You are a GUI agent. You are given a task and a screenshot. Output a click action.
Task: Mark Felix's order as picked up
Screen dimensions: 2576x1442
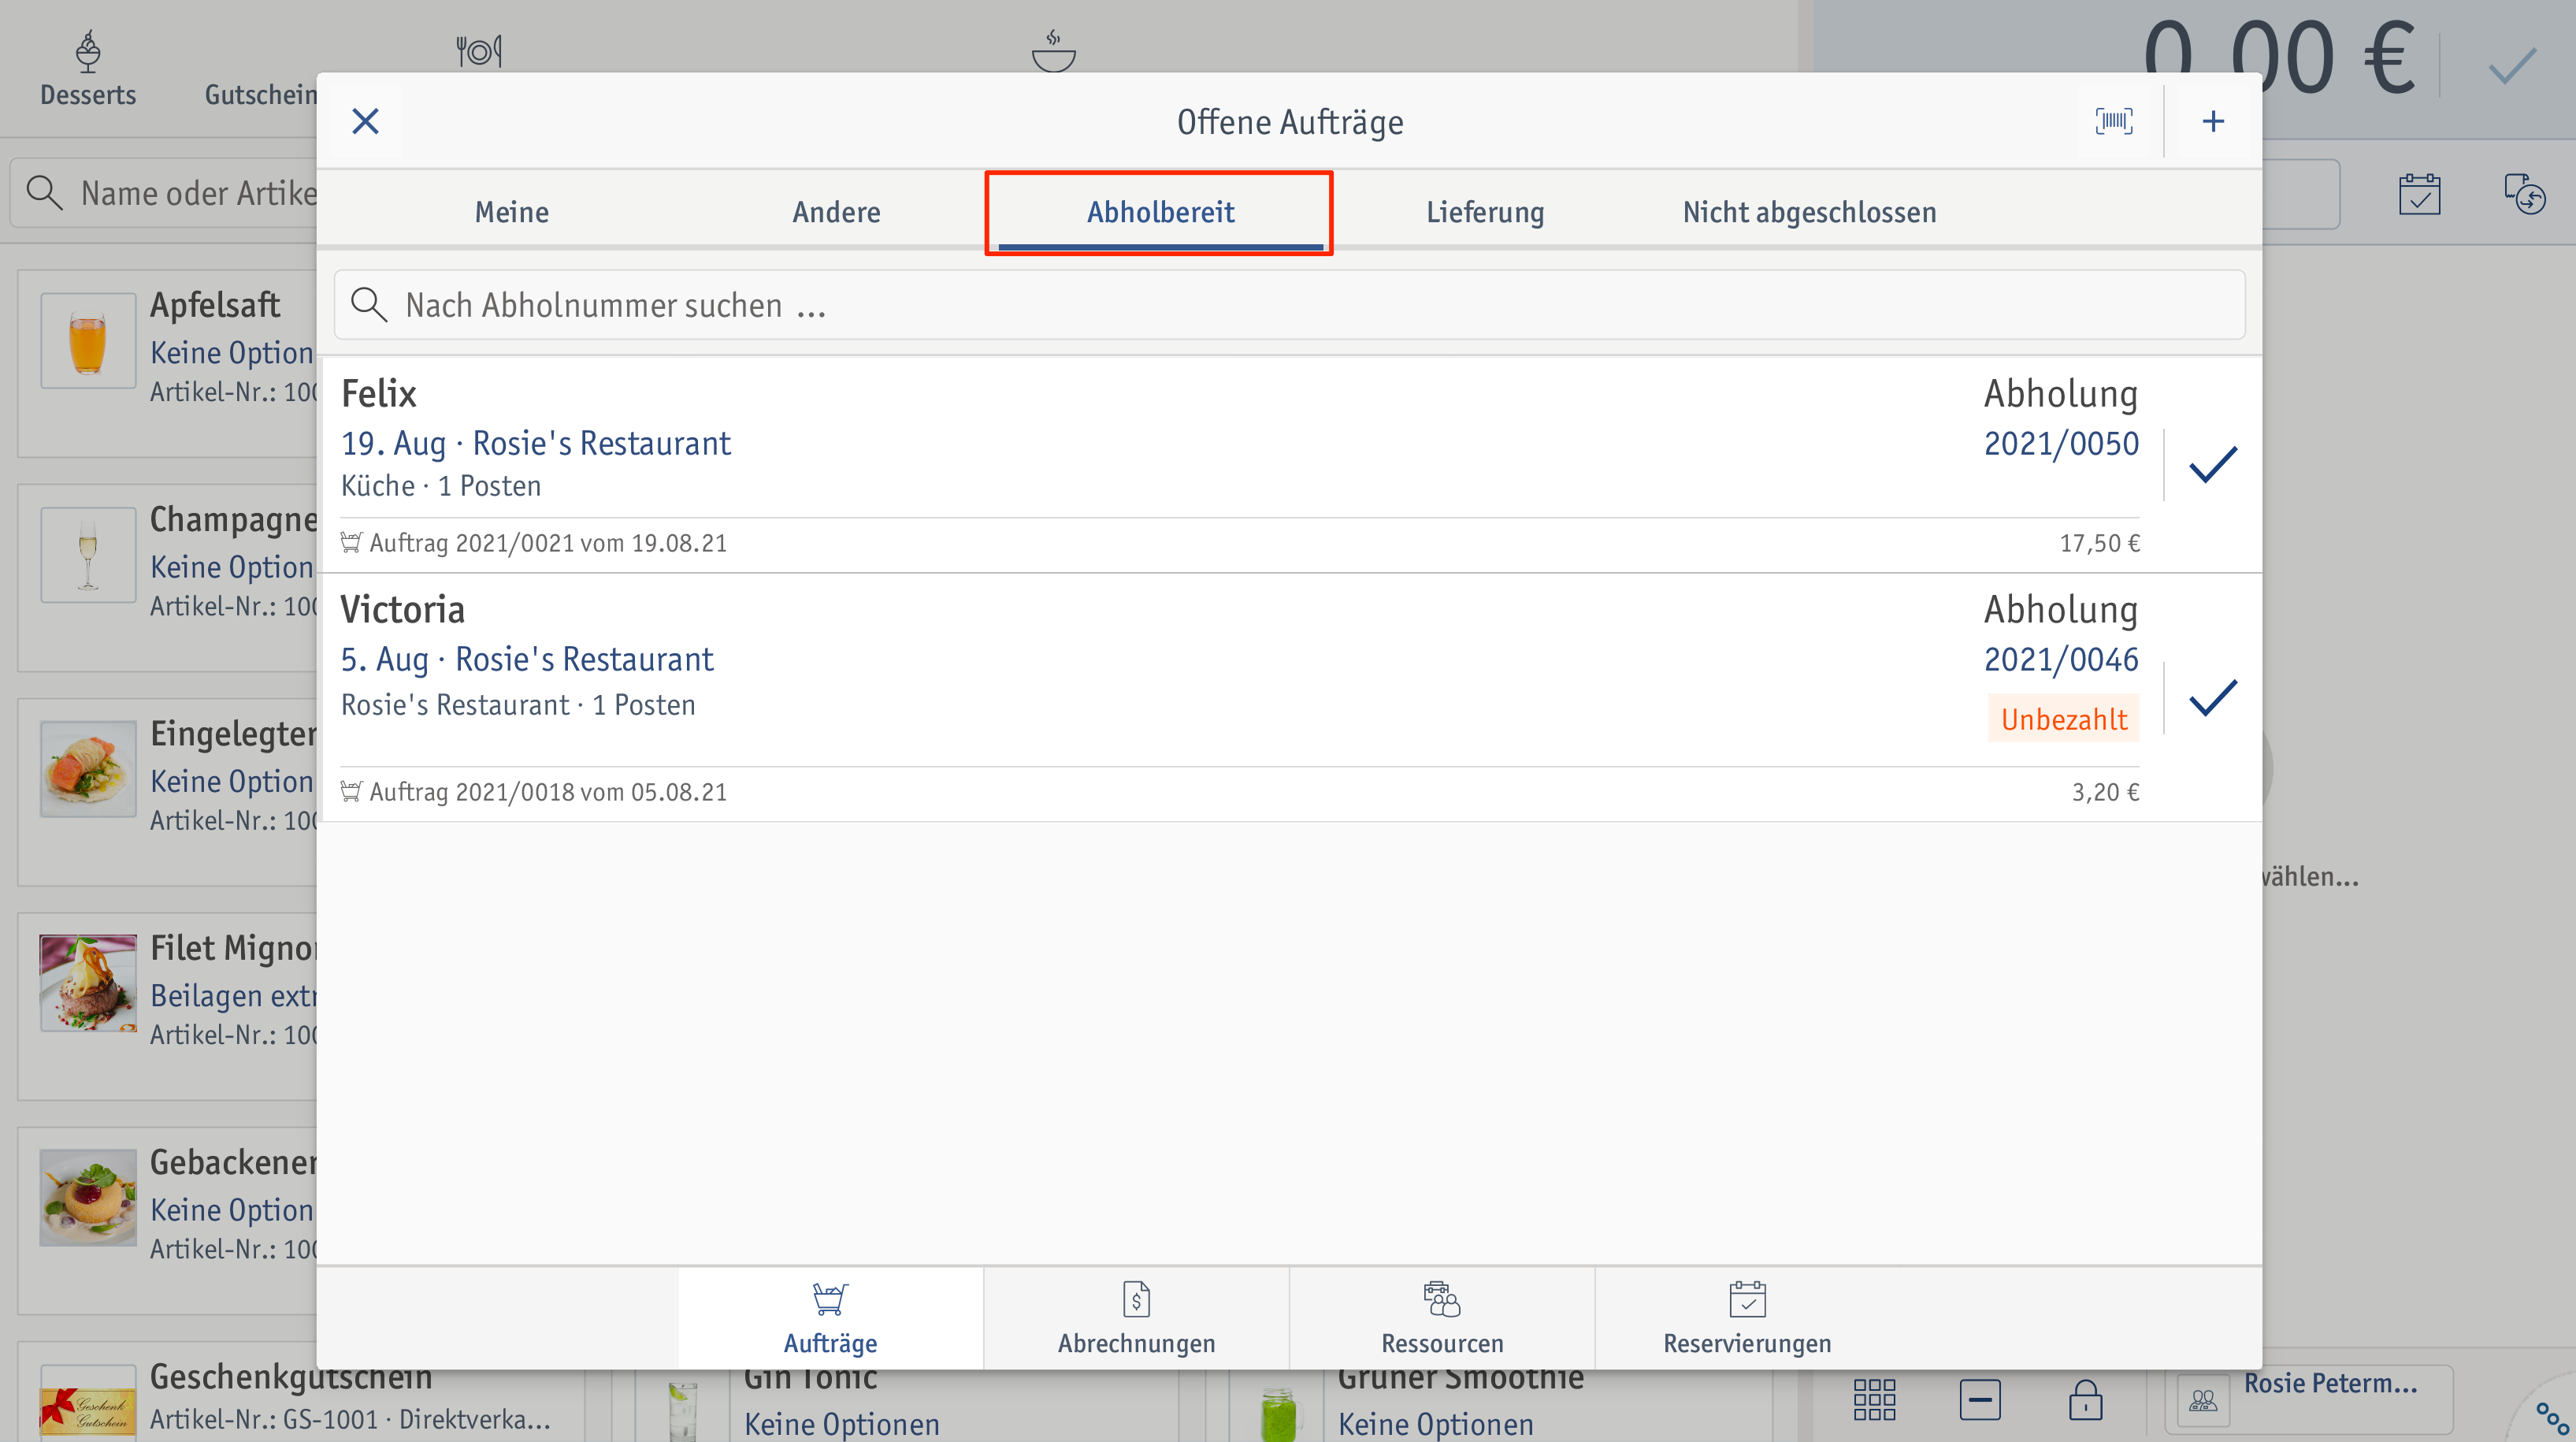pos(2212,465)
